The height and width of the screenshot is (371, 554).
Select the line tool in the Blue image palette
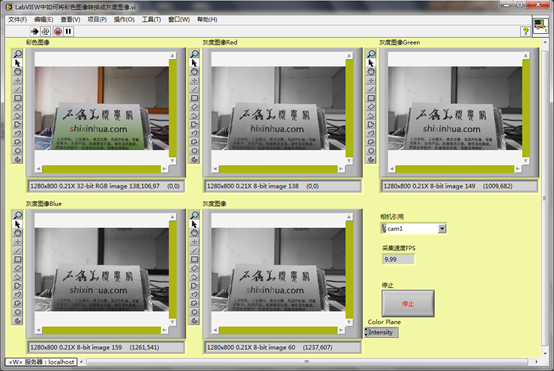click(x=18, y=251)
